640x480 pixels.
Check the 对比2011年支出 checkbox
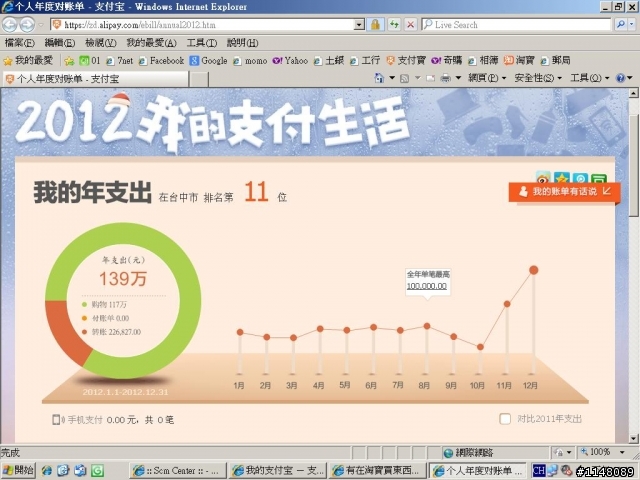point(505,419)
